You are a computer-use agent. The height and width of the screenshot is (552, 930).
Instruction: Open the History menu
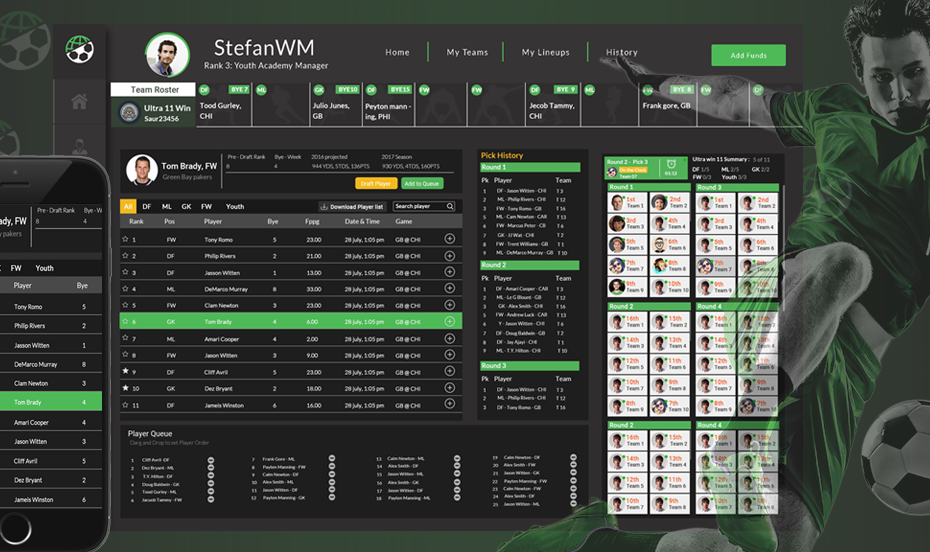(622, 52)
